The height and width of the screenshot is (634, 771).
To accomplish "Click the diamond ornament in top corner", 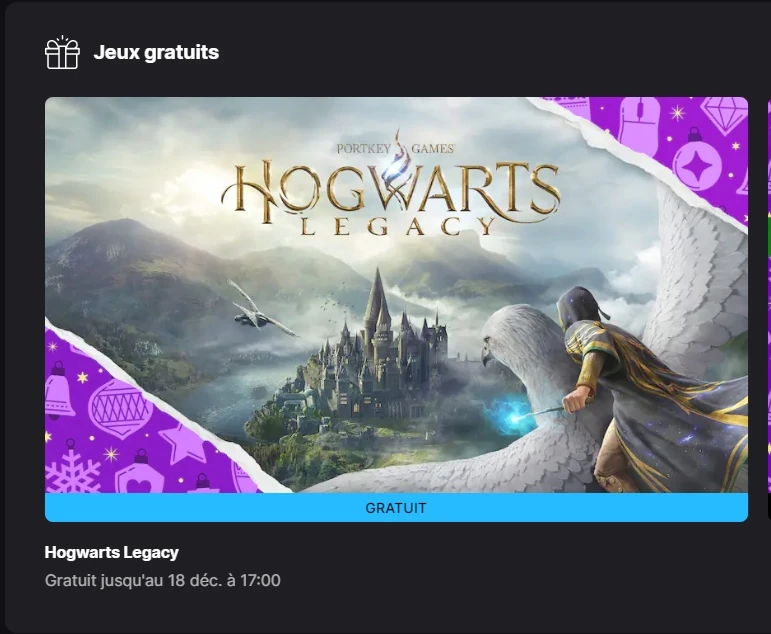I will tap(723, 115).
